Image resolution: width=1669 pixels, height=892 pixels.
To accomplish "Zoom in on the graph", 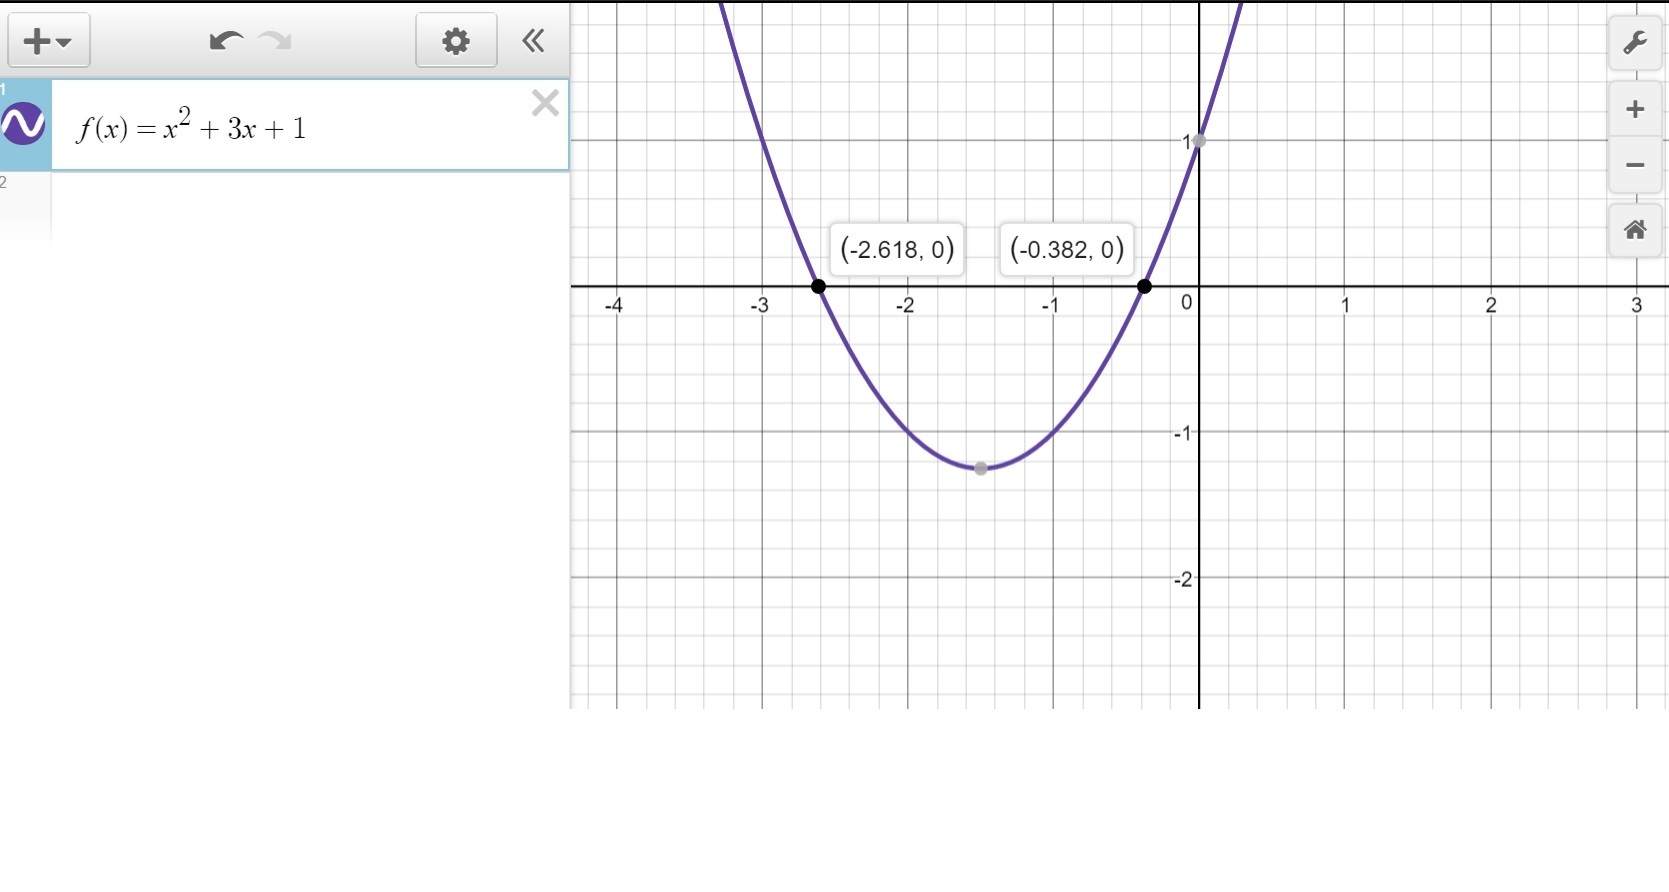I will point(1635,109).
